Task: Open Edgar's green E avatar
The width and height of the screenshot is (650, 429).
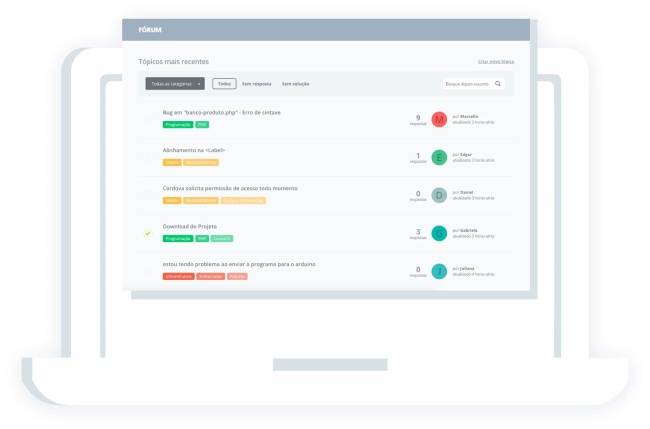Action: [439, 158]
